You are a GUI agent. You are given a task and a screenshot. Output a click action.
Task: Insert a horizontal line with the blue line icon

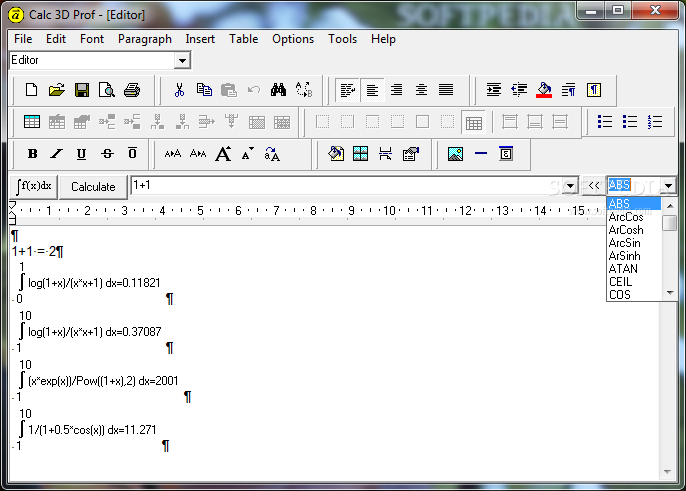(481, 154)
